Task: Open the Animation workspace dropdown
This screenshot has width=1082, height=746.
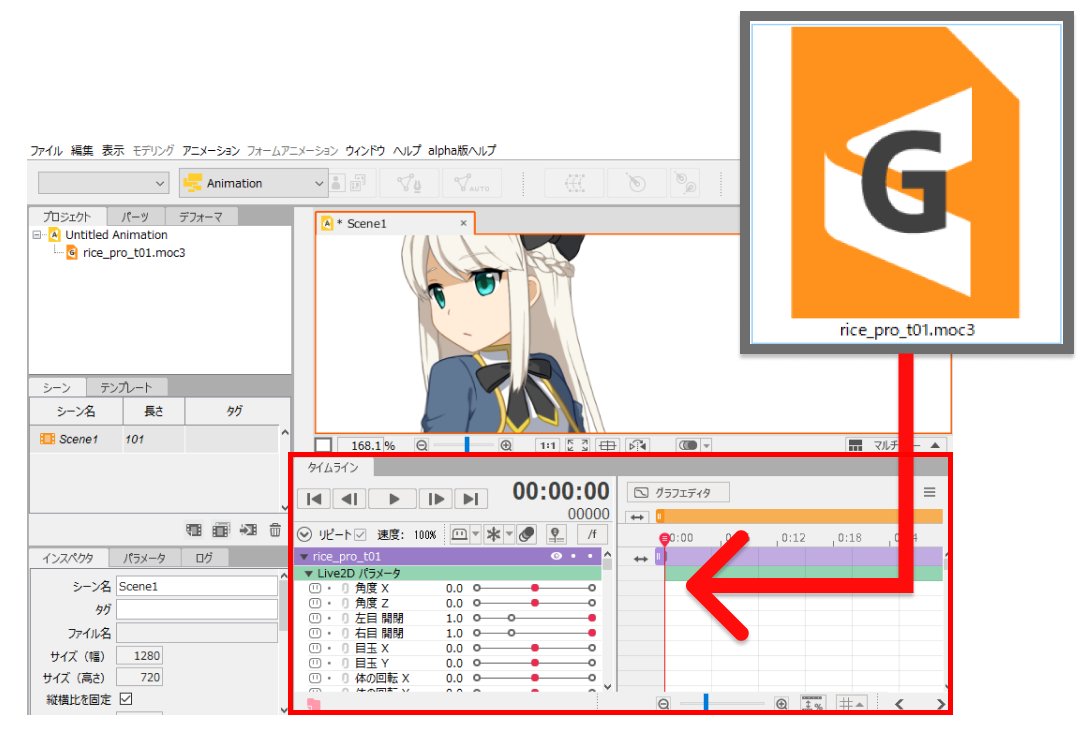Action: tap(253, 183)
